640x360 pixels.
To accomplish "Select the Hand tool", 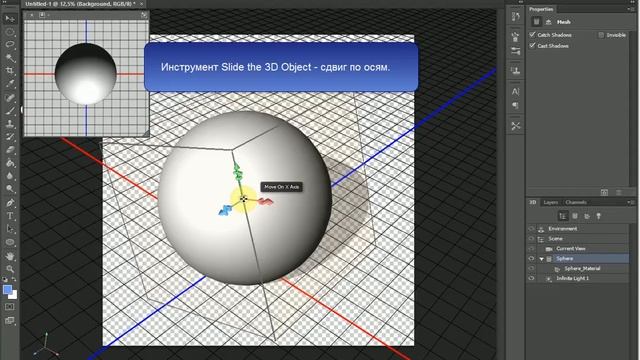I will [10, 256].
